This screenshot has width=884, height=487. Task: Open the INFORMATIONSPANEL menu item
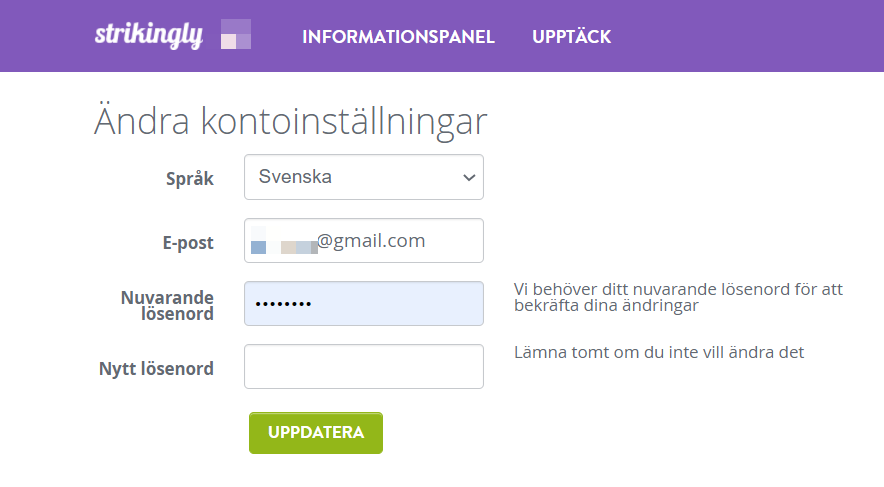click(x=398, y=37)
